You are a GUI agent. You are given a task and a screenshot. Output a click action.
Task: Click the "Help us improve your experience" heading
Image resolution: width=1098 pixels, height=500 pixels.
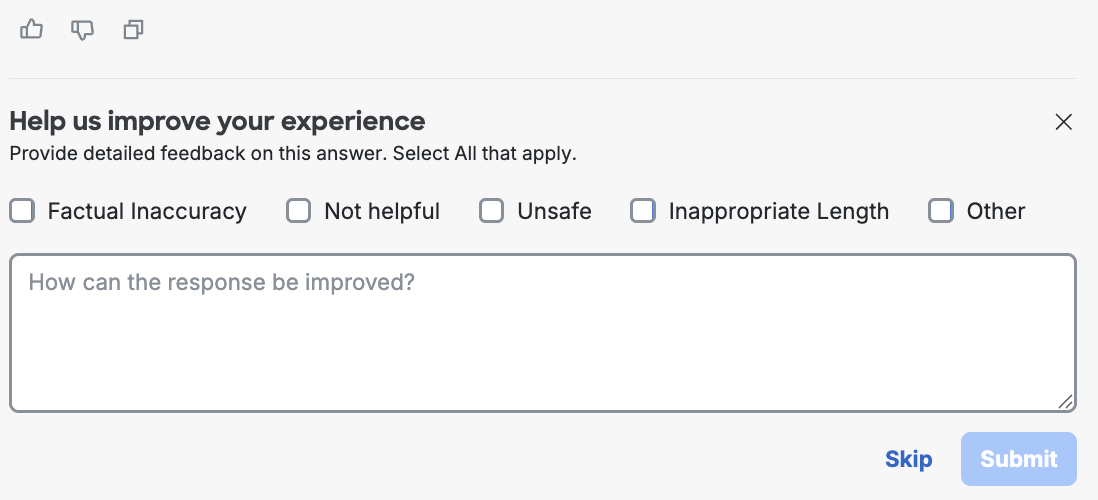[x=217, y=122]
